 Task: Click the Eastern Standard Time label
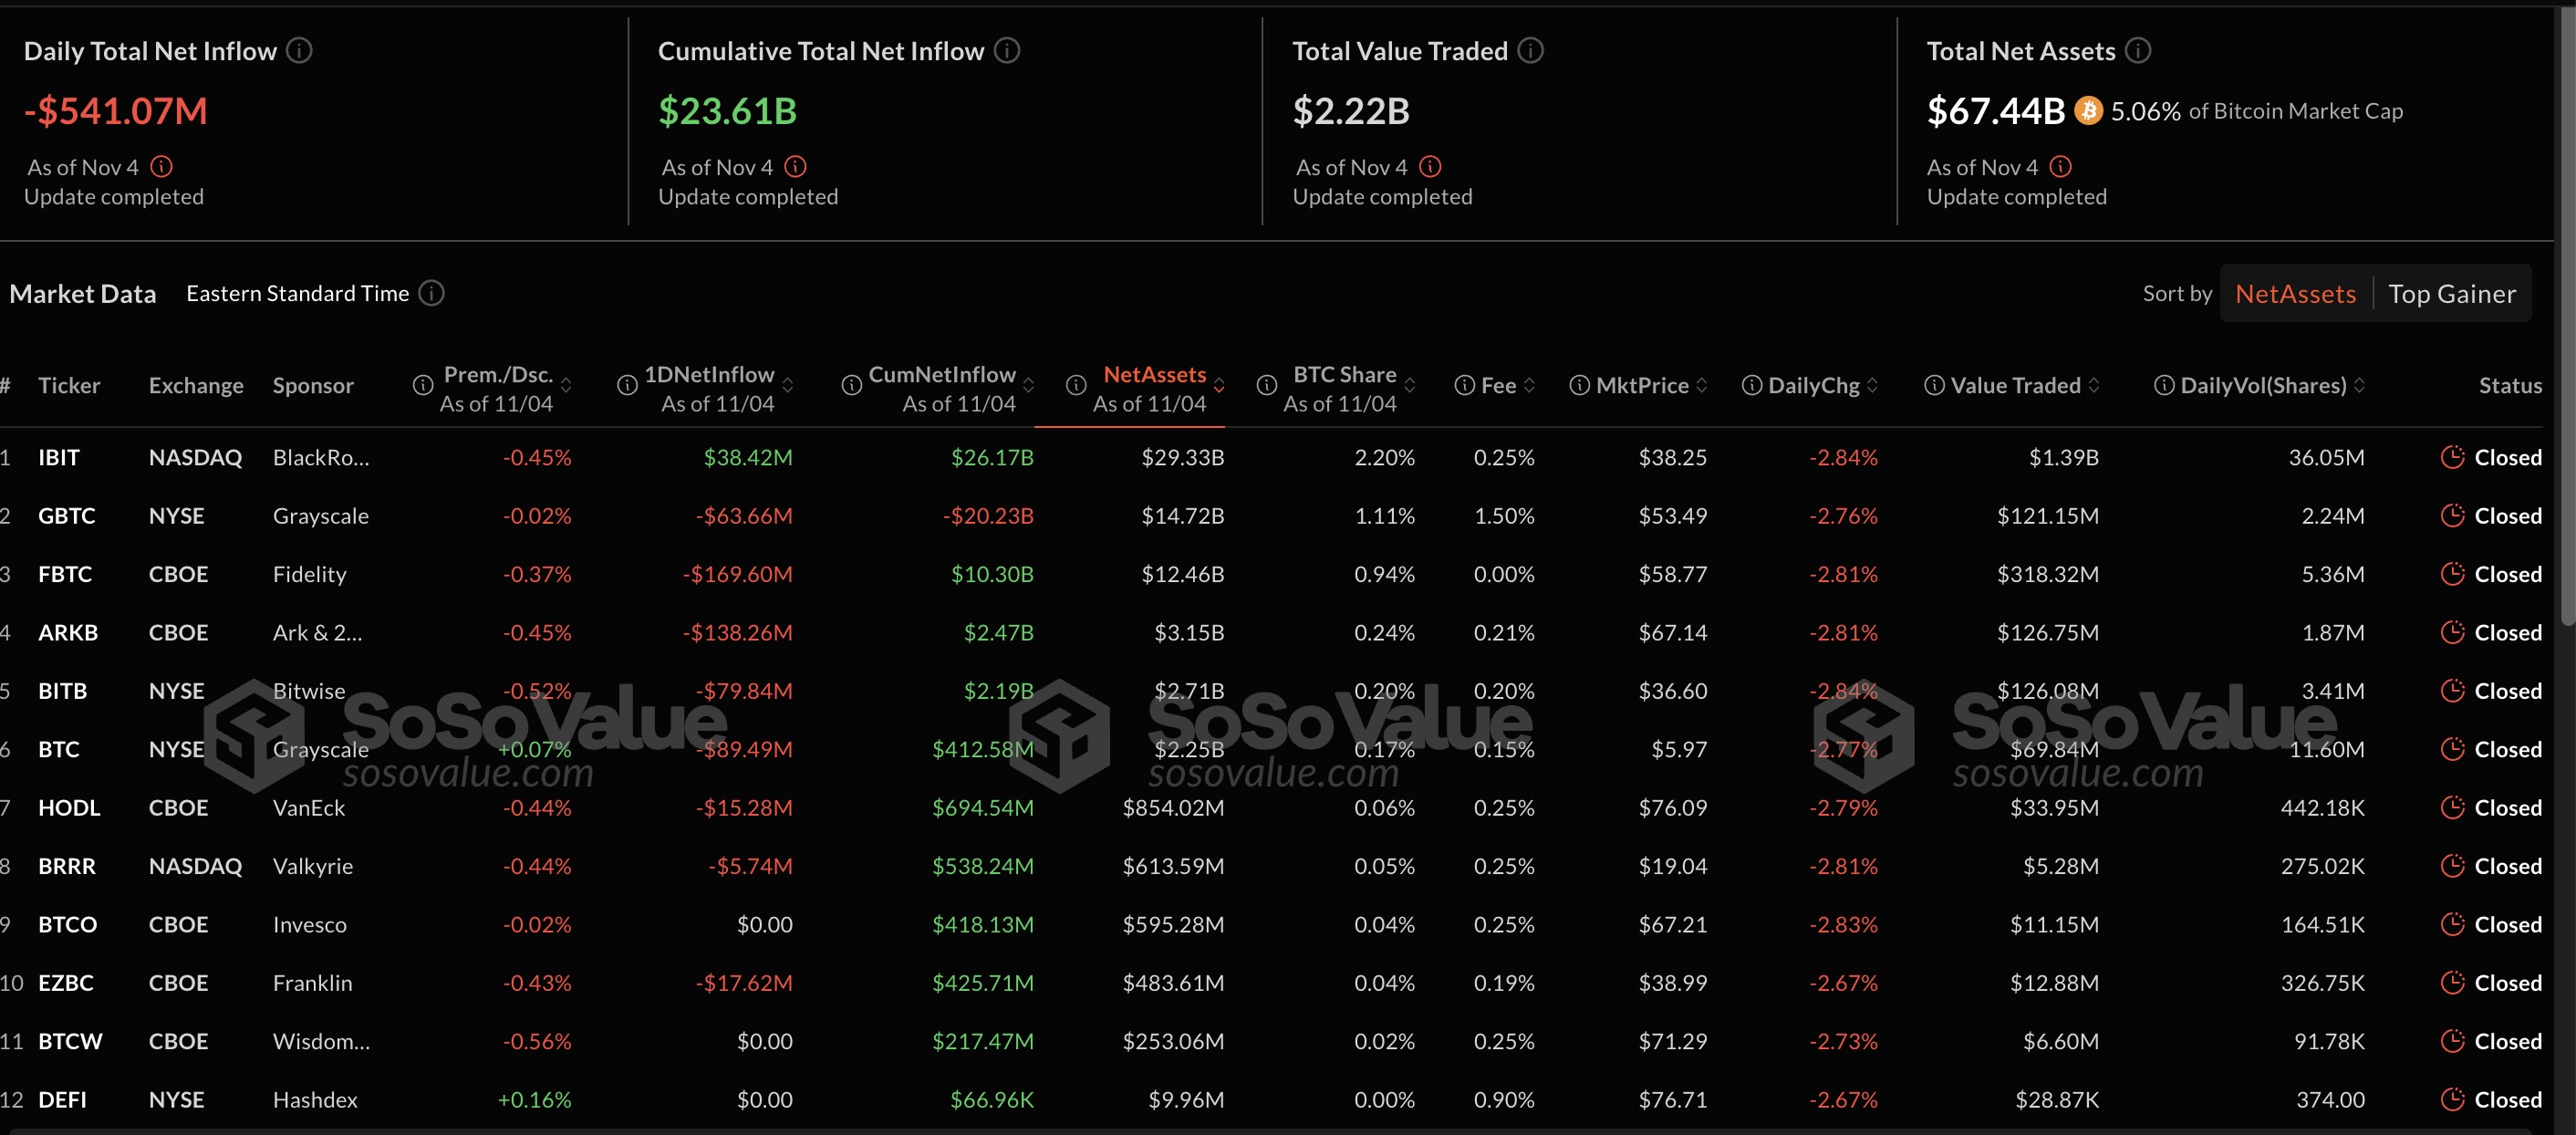point(297,293)
